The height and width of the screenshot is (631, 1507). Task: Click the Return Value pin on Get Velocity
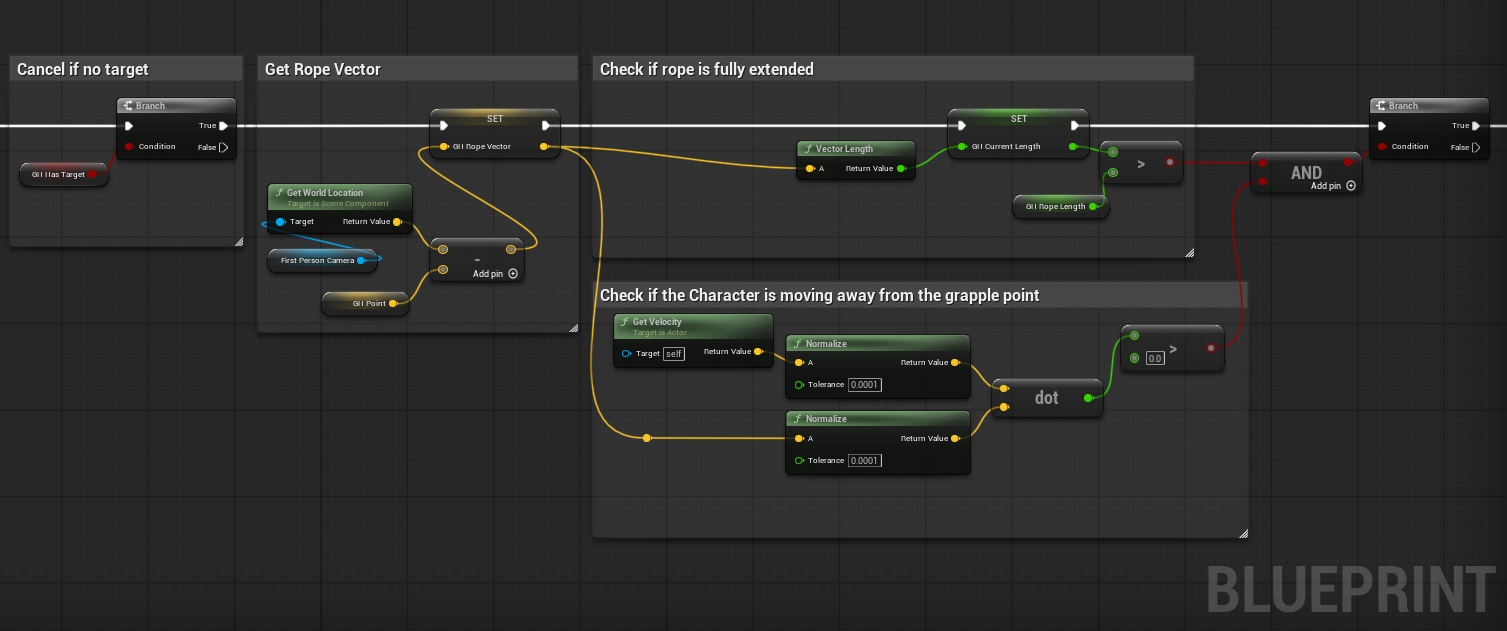click(x=758, y=352)
